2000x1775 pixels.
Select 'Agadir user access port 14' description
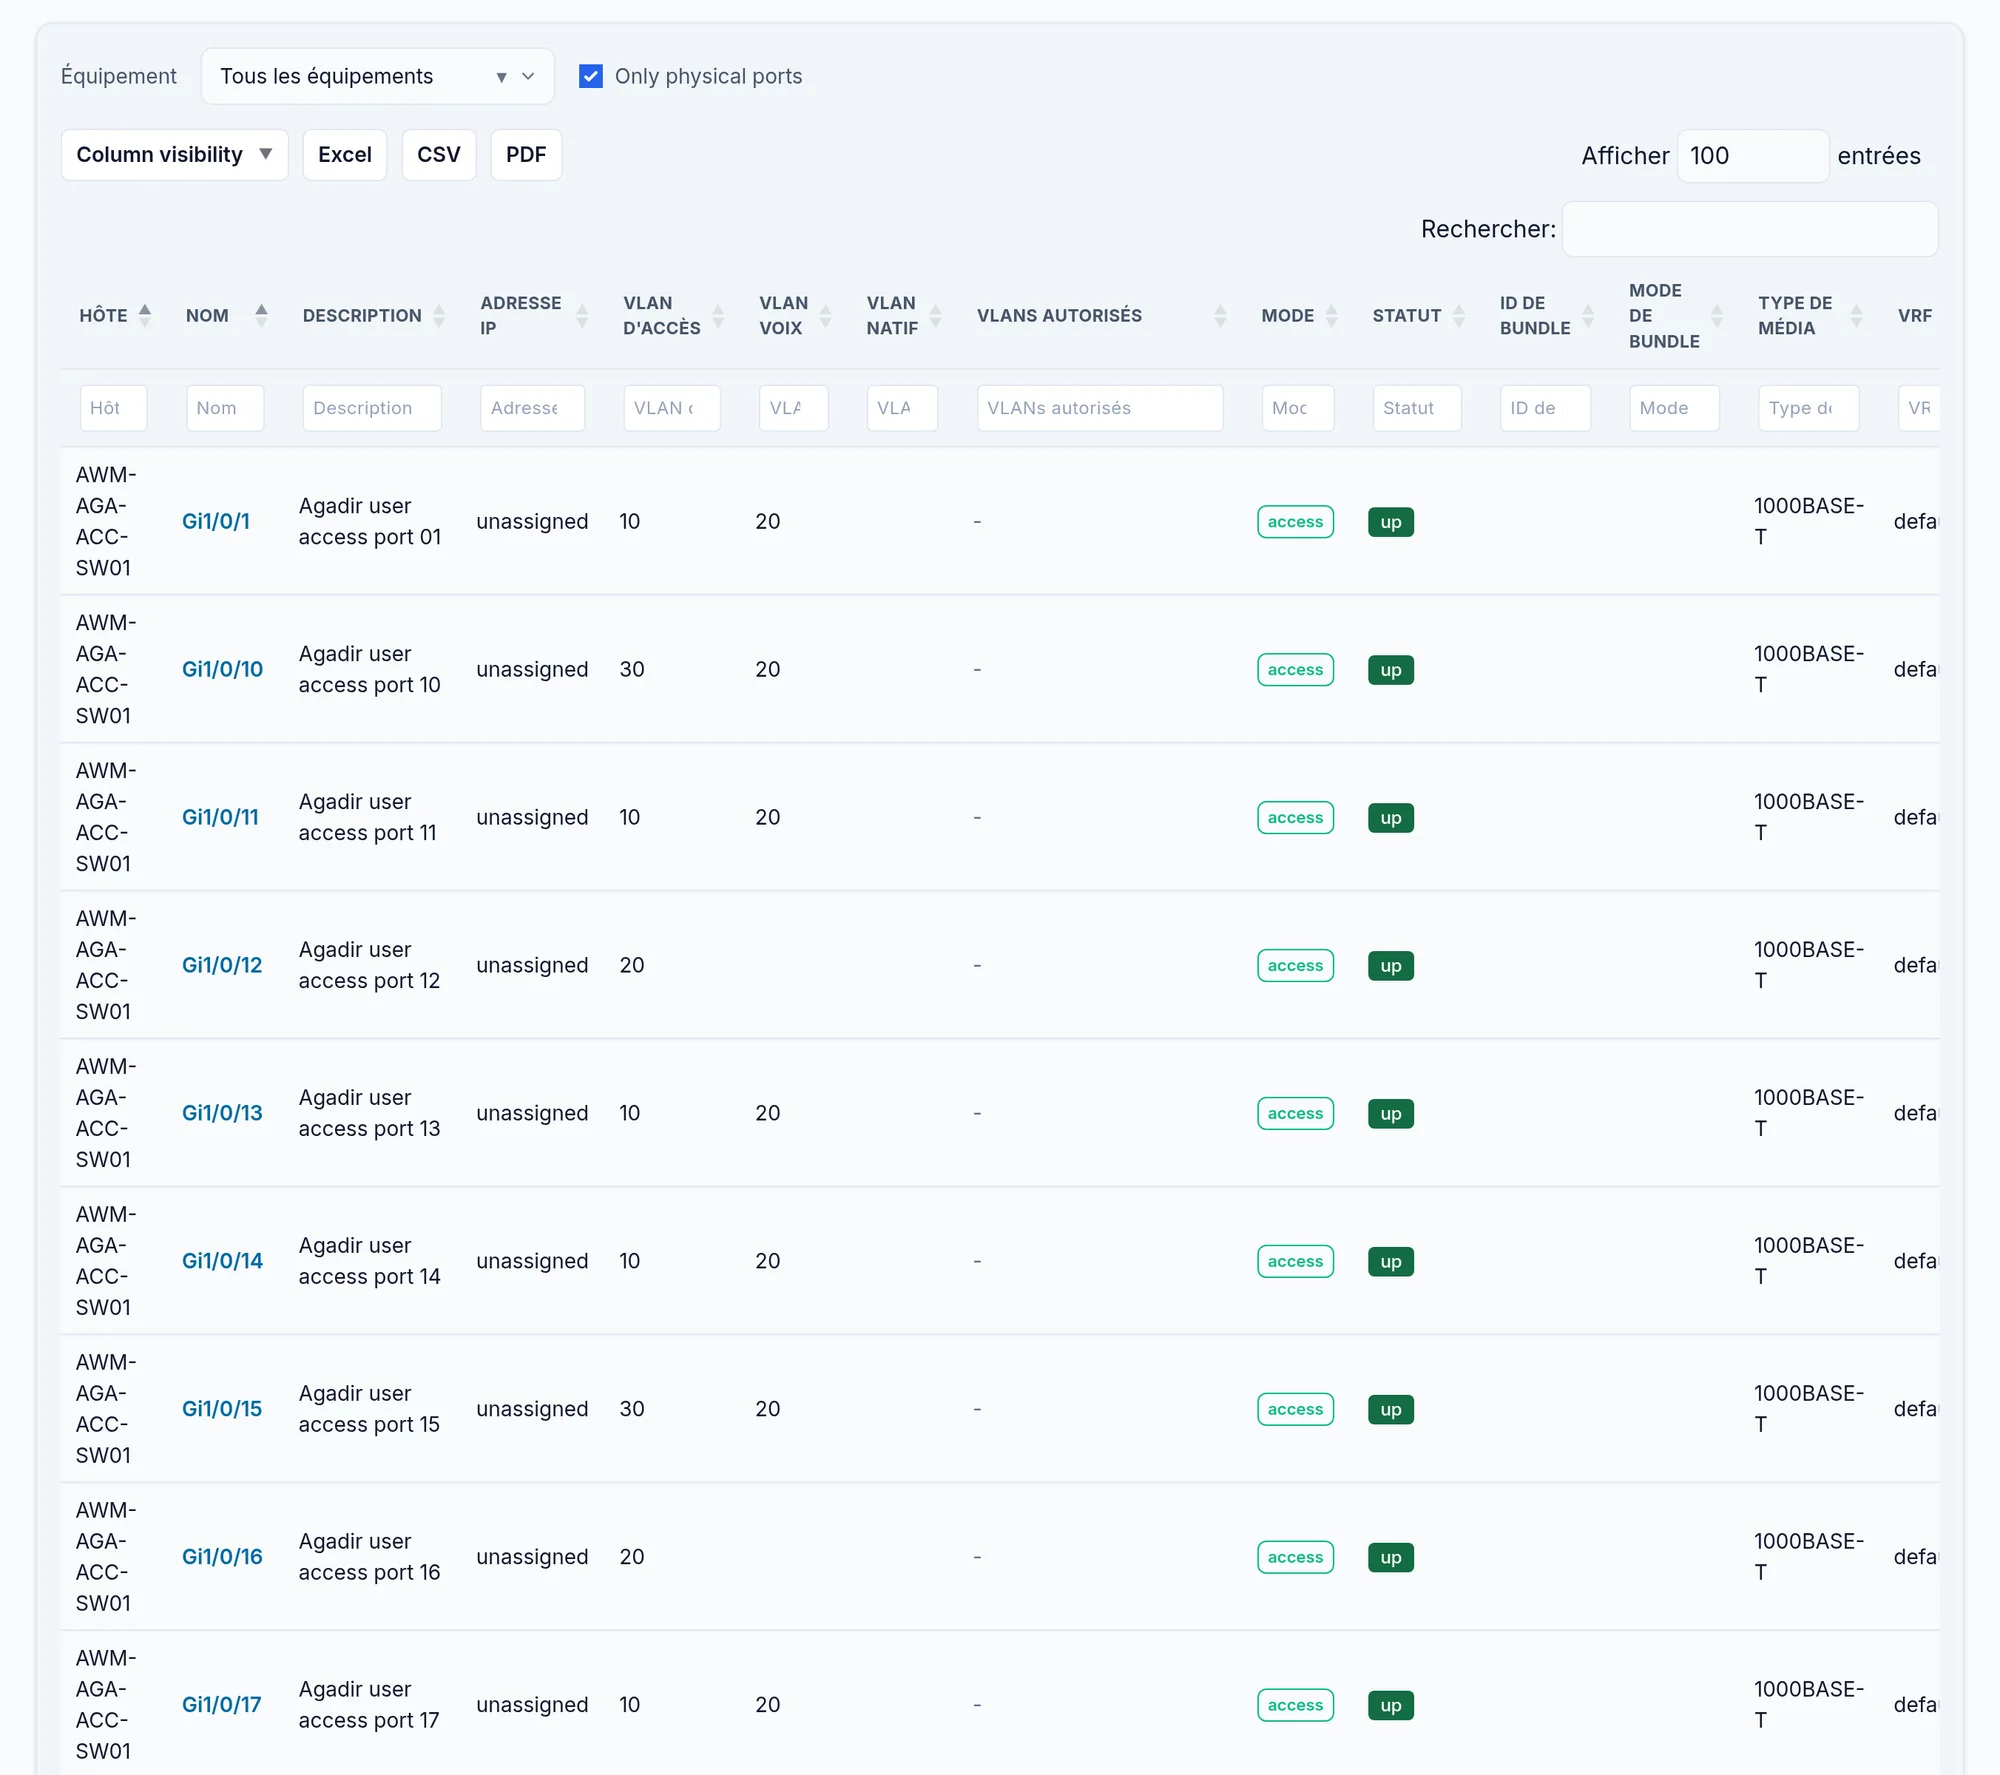pos(369,1261)
